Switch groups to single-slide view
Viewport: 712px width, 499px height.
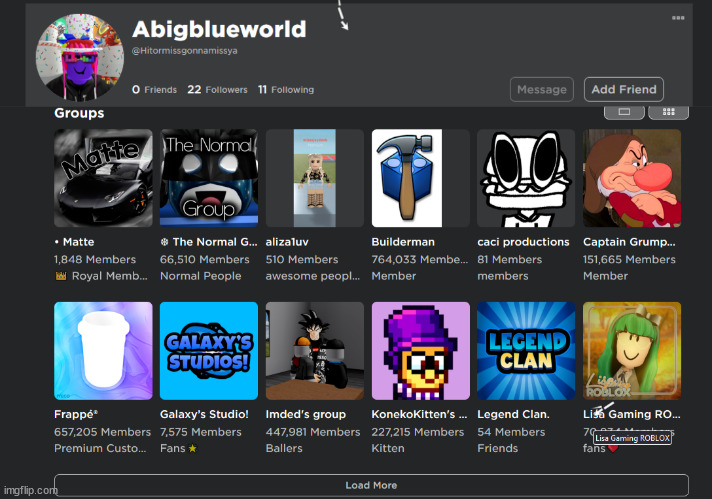[x=624, y=112]
